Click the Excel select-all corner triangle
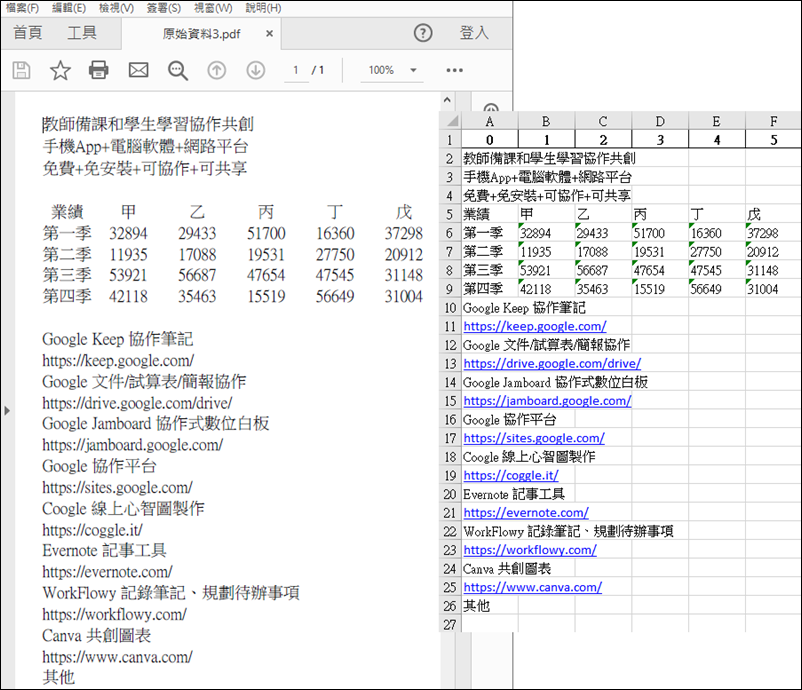This screenshot has height=690, width=802. point(451,121)
